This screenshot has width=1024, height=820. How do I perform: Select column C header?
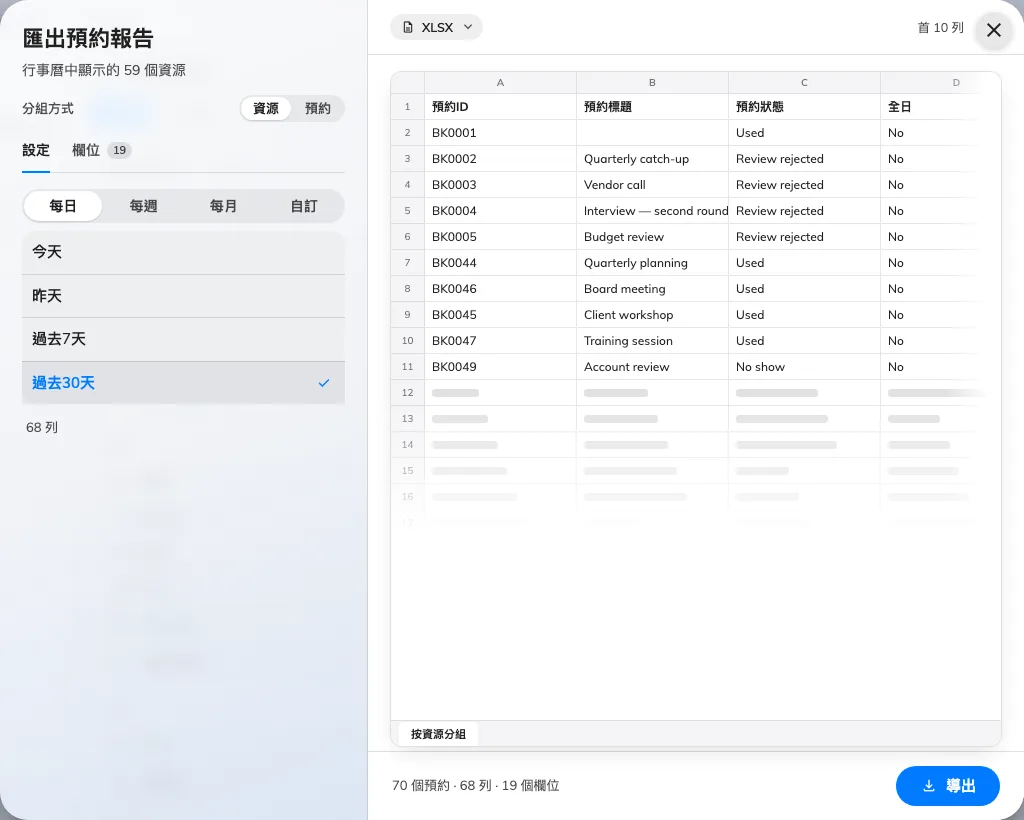click(x=805, y=83)
